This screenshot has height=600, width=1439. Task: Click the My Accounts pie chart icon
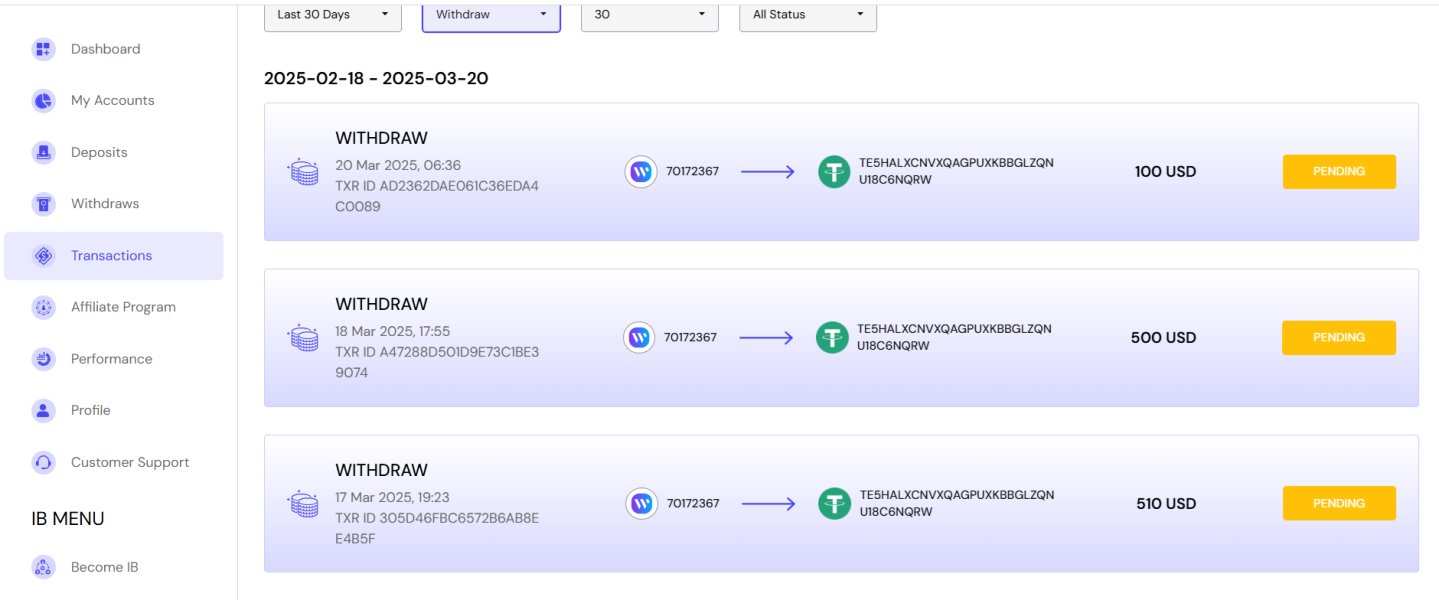[43, 101]
